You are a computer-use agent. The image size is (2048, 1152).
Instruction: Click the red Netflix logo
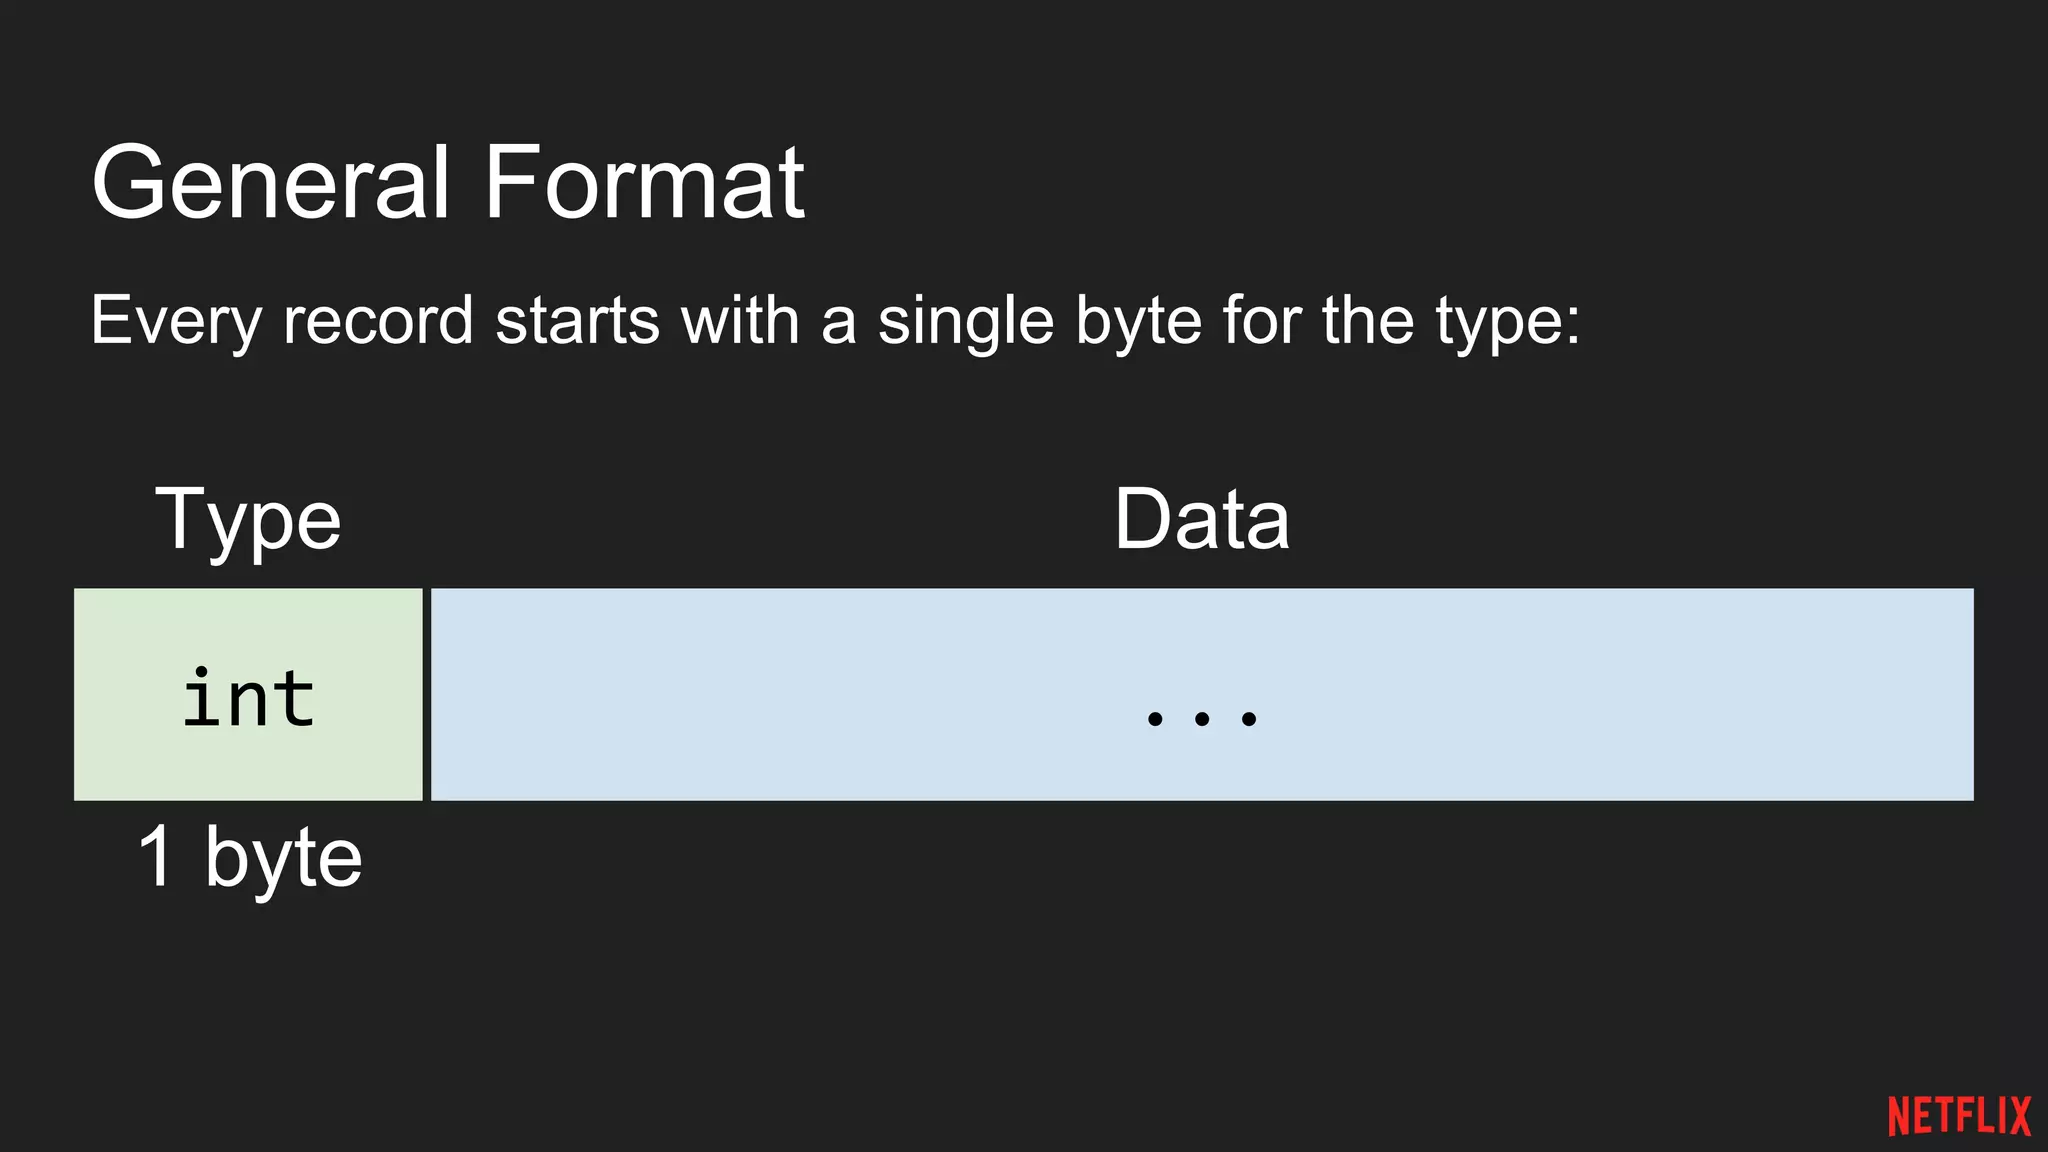click(x=1959, y=1116)
